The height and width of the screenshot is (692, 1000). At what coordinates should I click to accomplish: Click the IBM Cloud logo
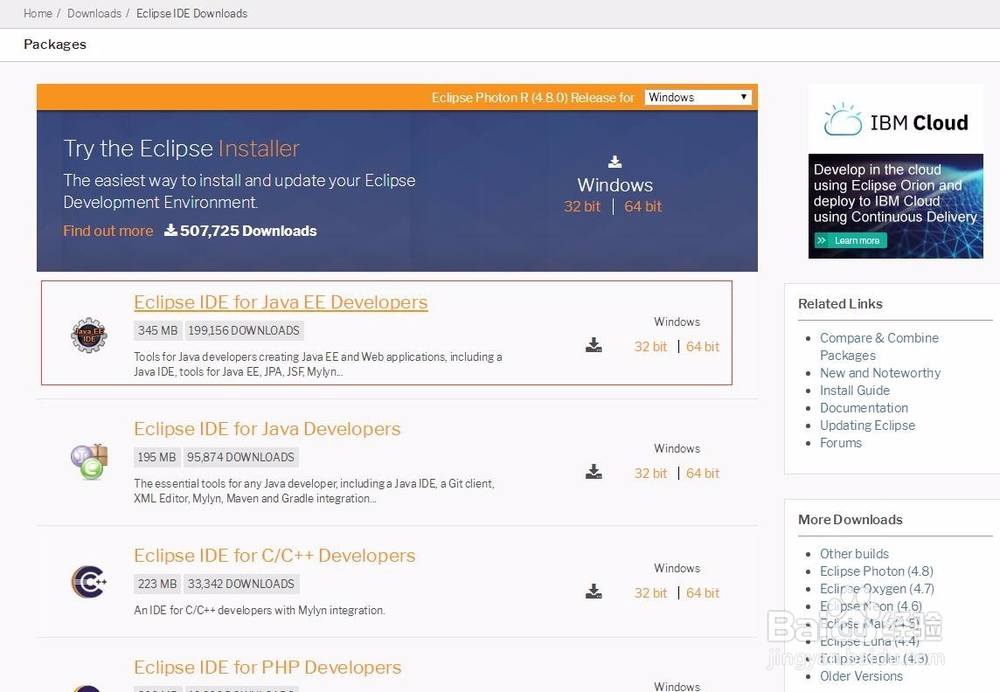896,119
